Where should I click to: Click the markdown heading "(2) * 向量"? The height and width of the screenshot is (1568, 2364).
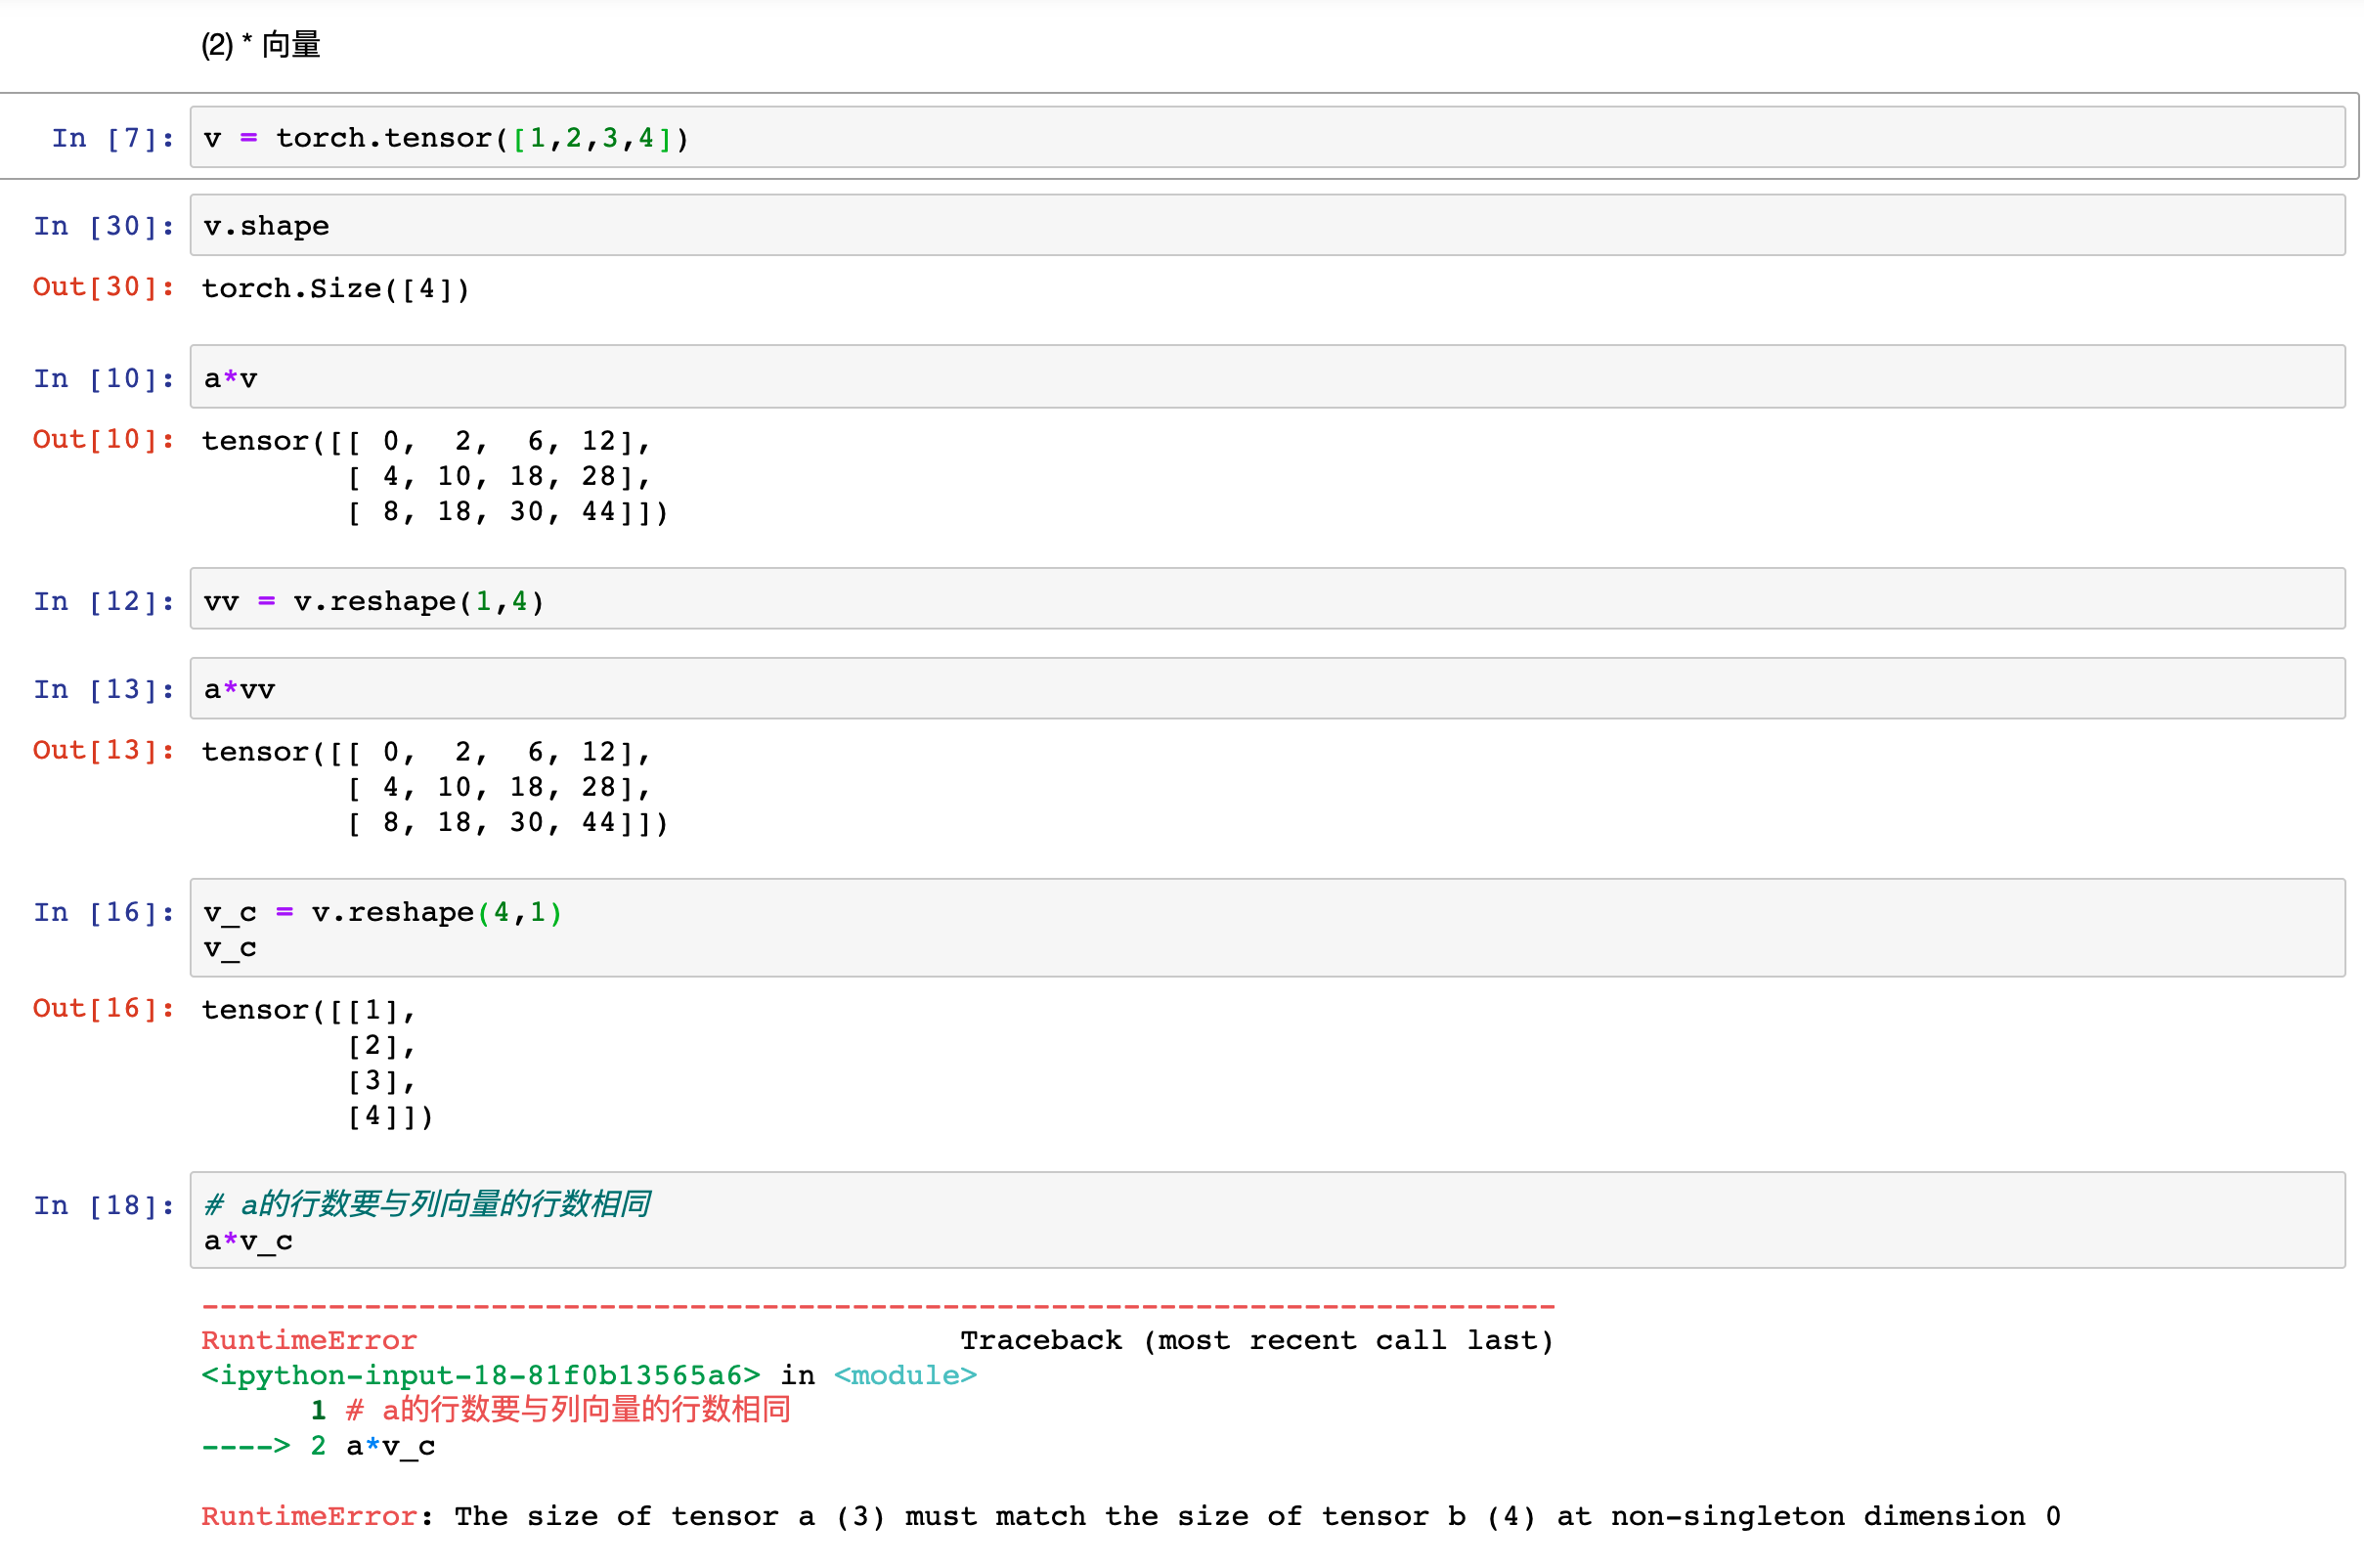click(x=260, y=45)
